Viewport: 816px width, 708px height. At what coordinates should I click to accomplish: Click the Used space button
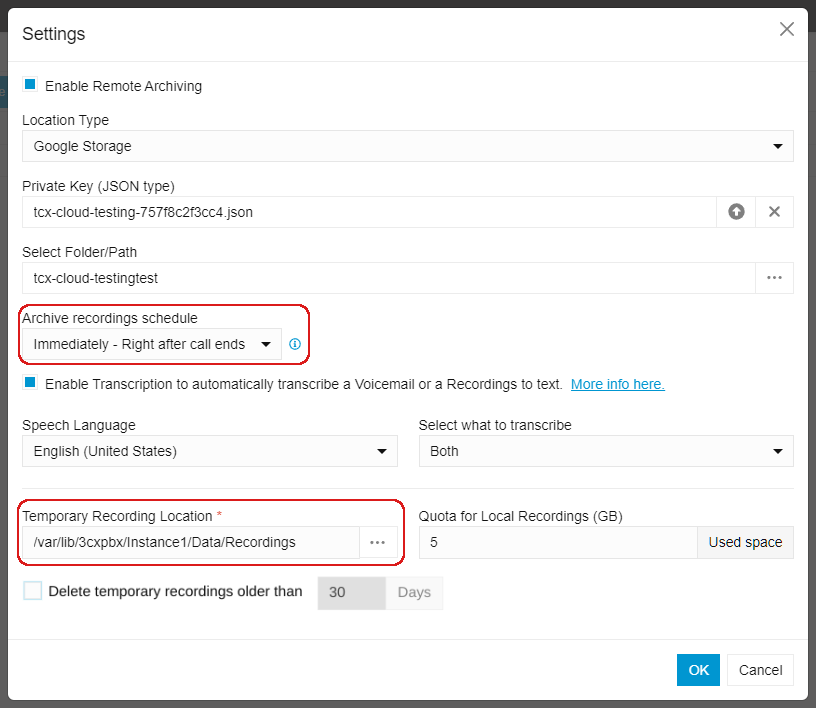click(745, 542)
